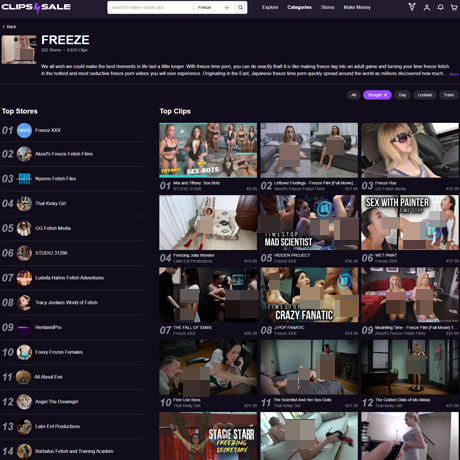Open the That Kinky Girl store avatar
This screenshot has width=460, height=460.
[24, 203]
